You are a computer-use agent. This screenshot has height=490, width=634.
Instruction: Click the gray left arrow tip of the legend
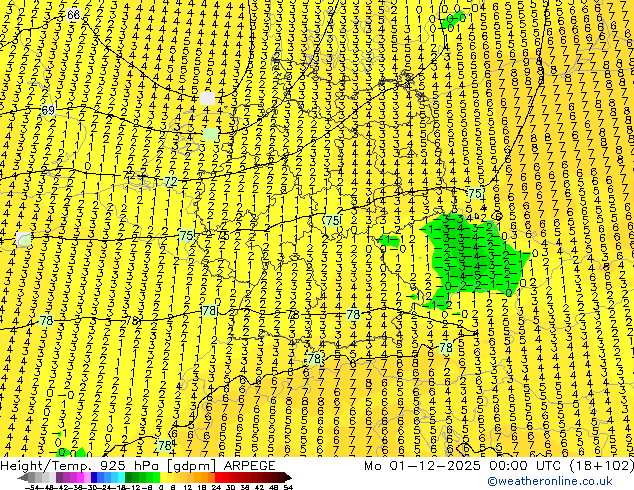23,478
